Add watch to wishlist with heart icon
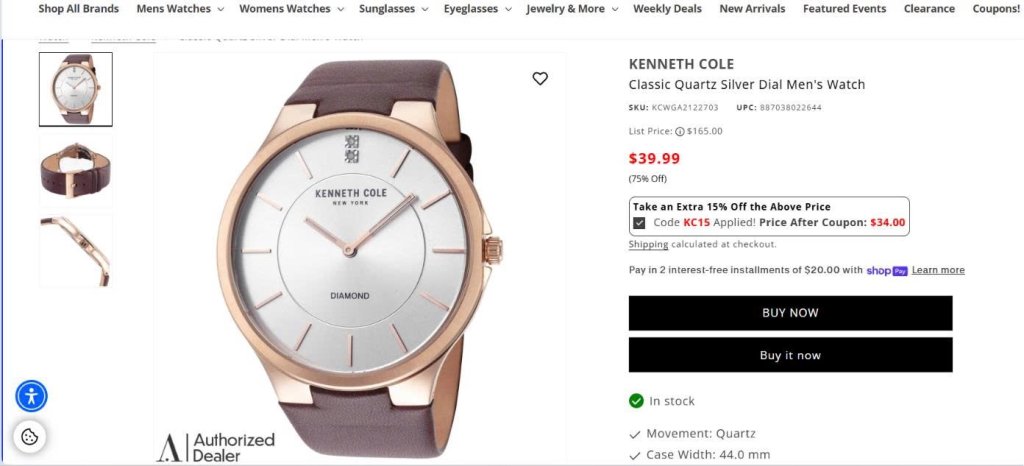Viewport: 1024px width, 466px height. tap(539, 78)
